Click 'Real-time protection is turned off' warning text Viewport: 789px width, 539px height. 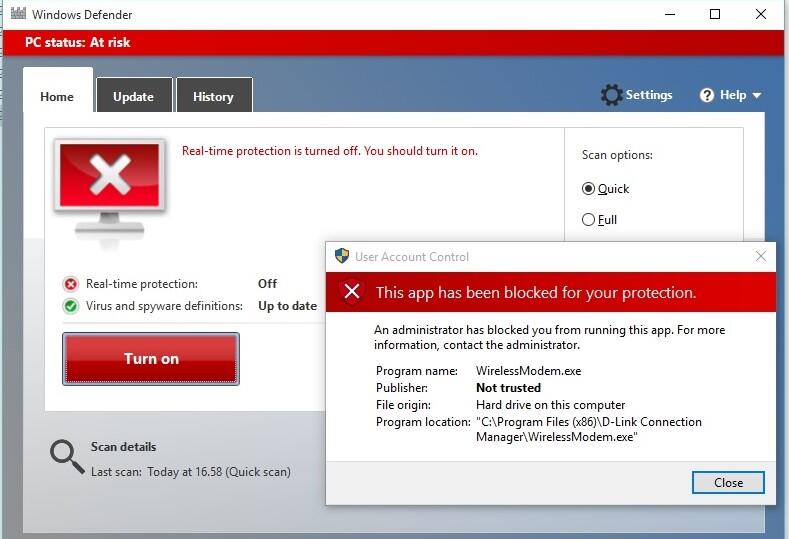(330, 151)
